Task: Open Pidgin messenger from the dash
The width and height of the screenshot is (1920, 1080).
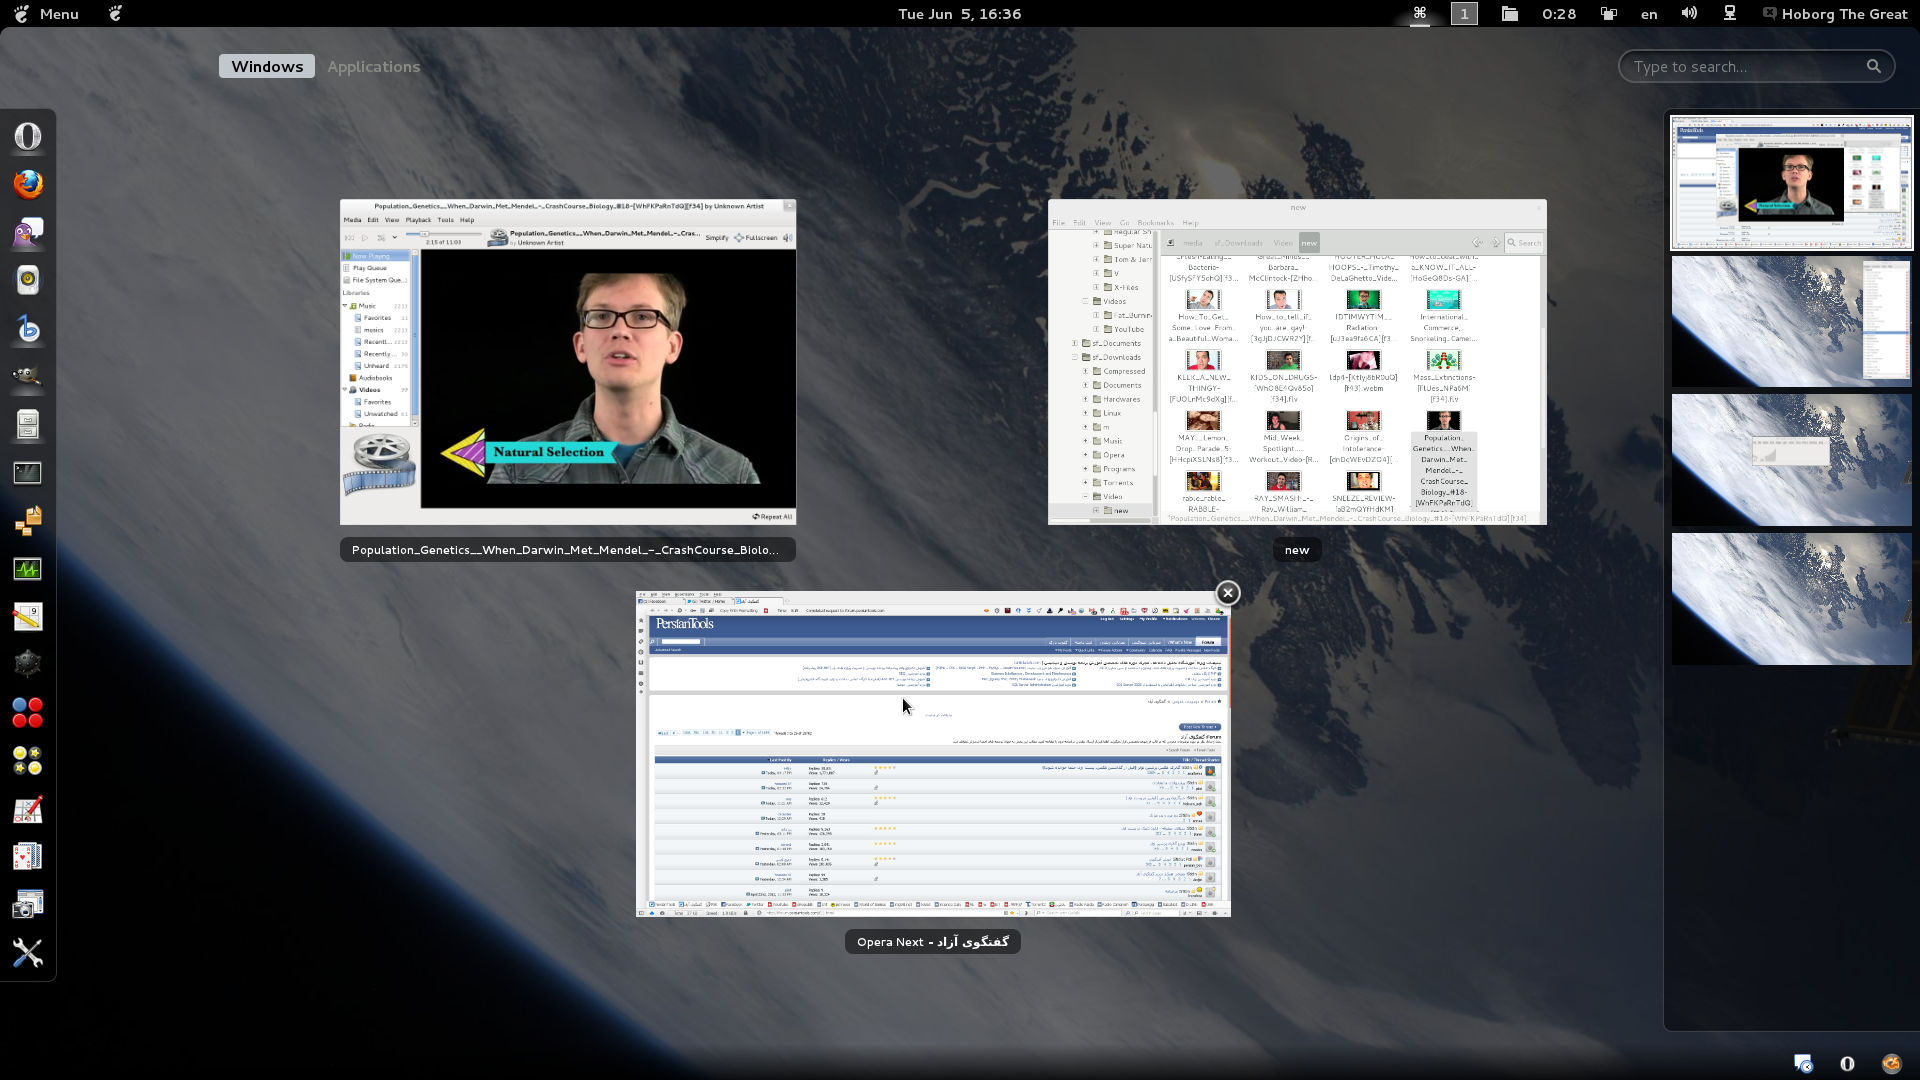Action: (28, 233)
